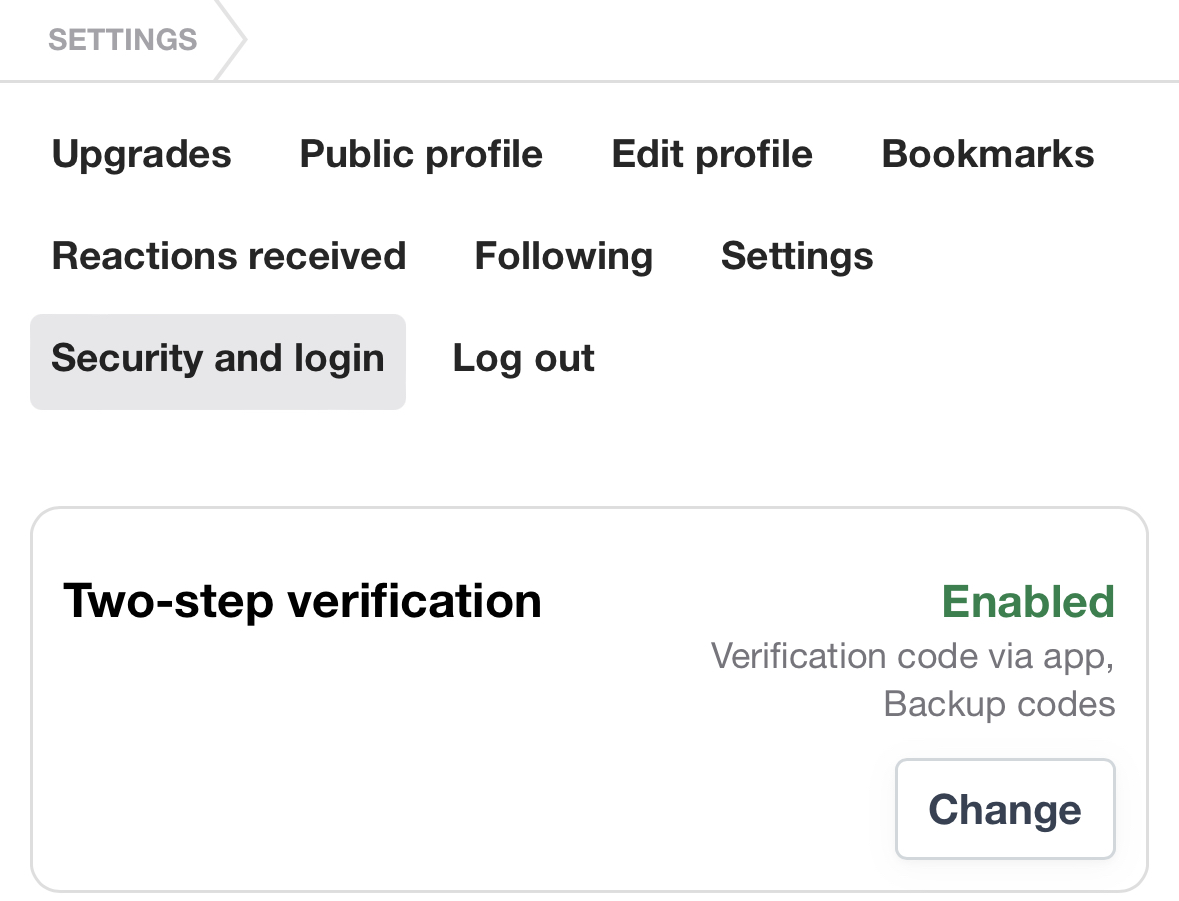Open the Upgrades tab
The height and width of the screenshot is (901, 1179).
click(141, 154)
